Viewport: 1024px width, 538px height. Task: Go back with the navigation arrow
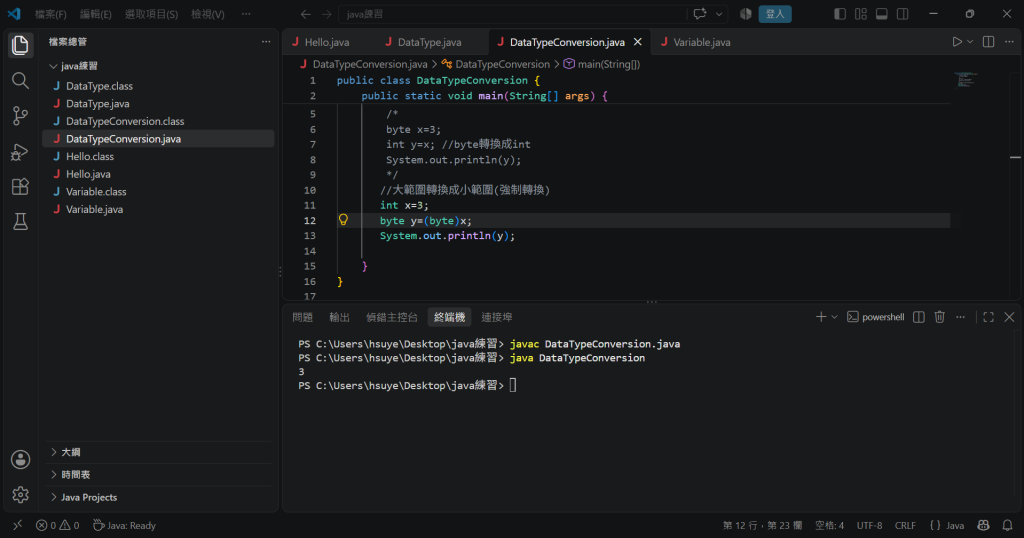click(x=306, y=14)
